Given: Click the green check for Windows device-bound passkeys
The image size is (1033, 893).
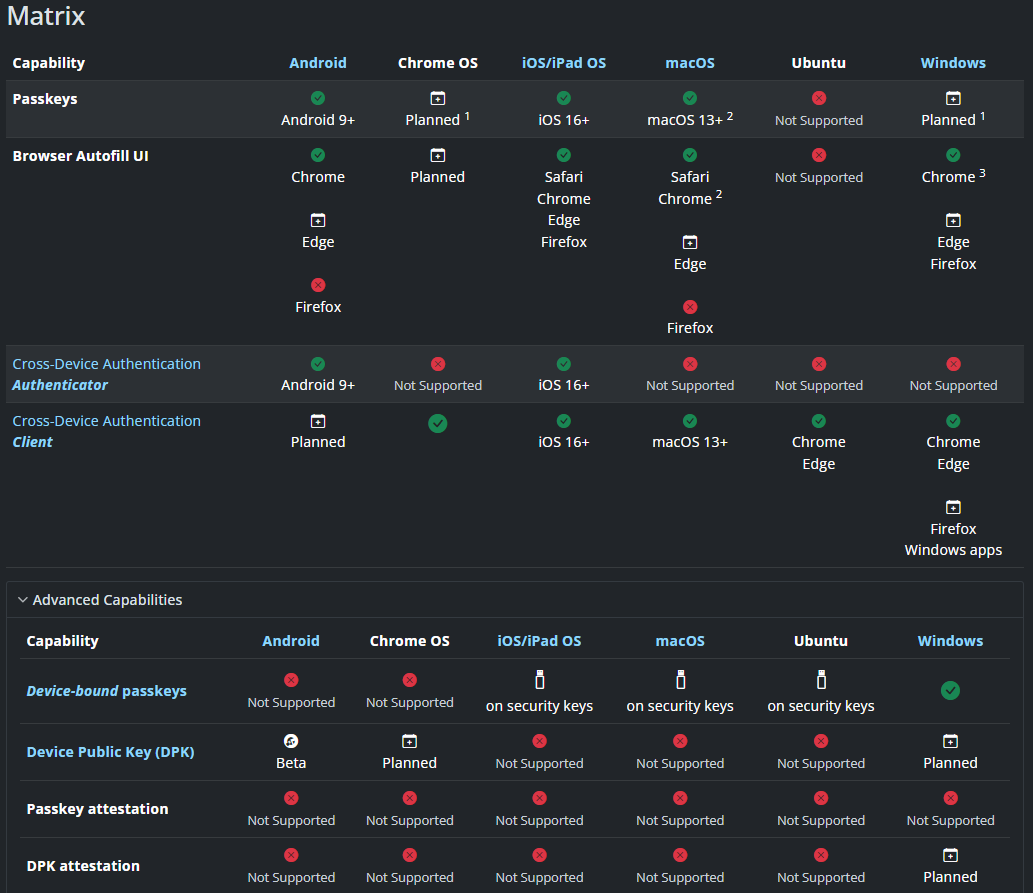Looking at the screenshot, I should tap(950, 690).
